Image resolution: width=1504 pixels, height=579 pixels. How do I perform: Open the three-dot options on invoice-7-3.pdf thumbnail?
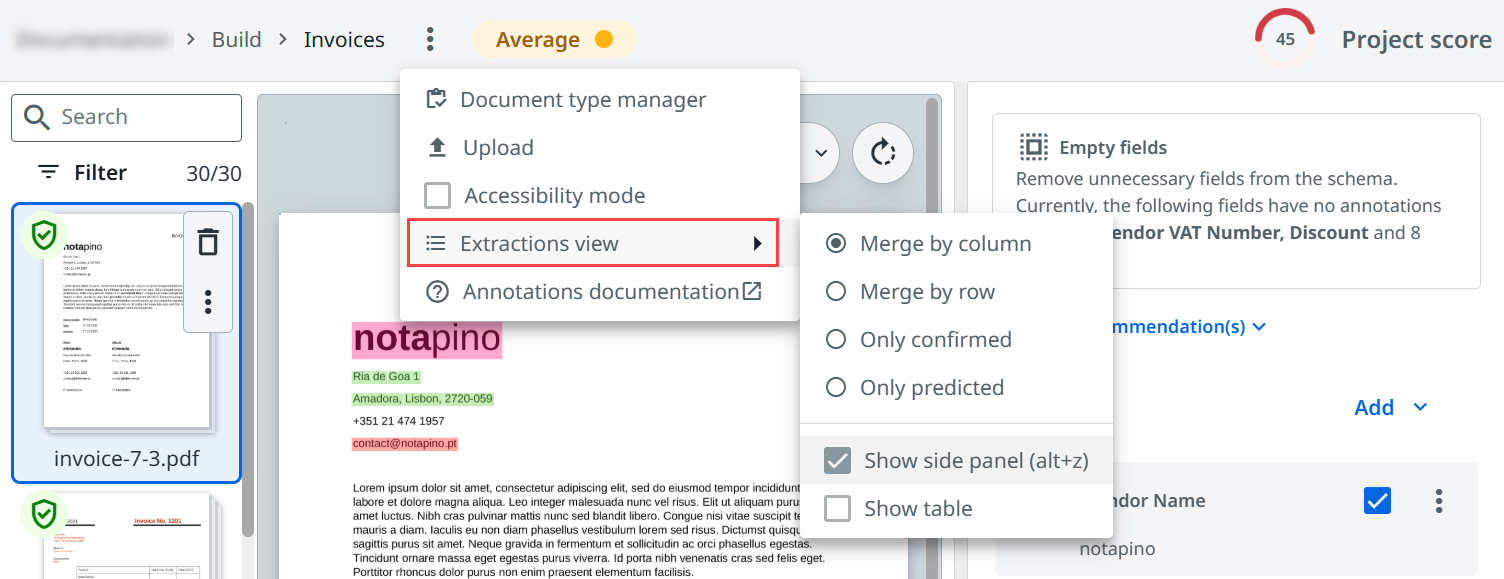point(208,301)
